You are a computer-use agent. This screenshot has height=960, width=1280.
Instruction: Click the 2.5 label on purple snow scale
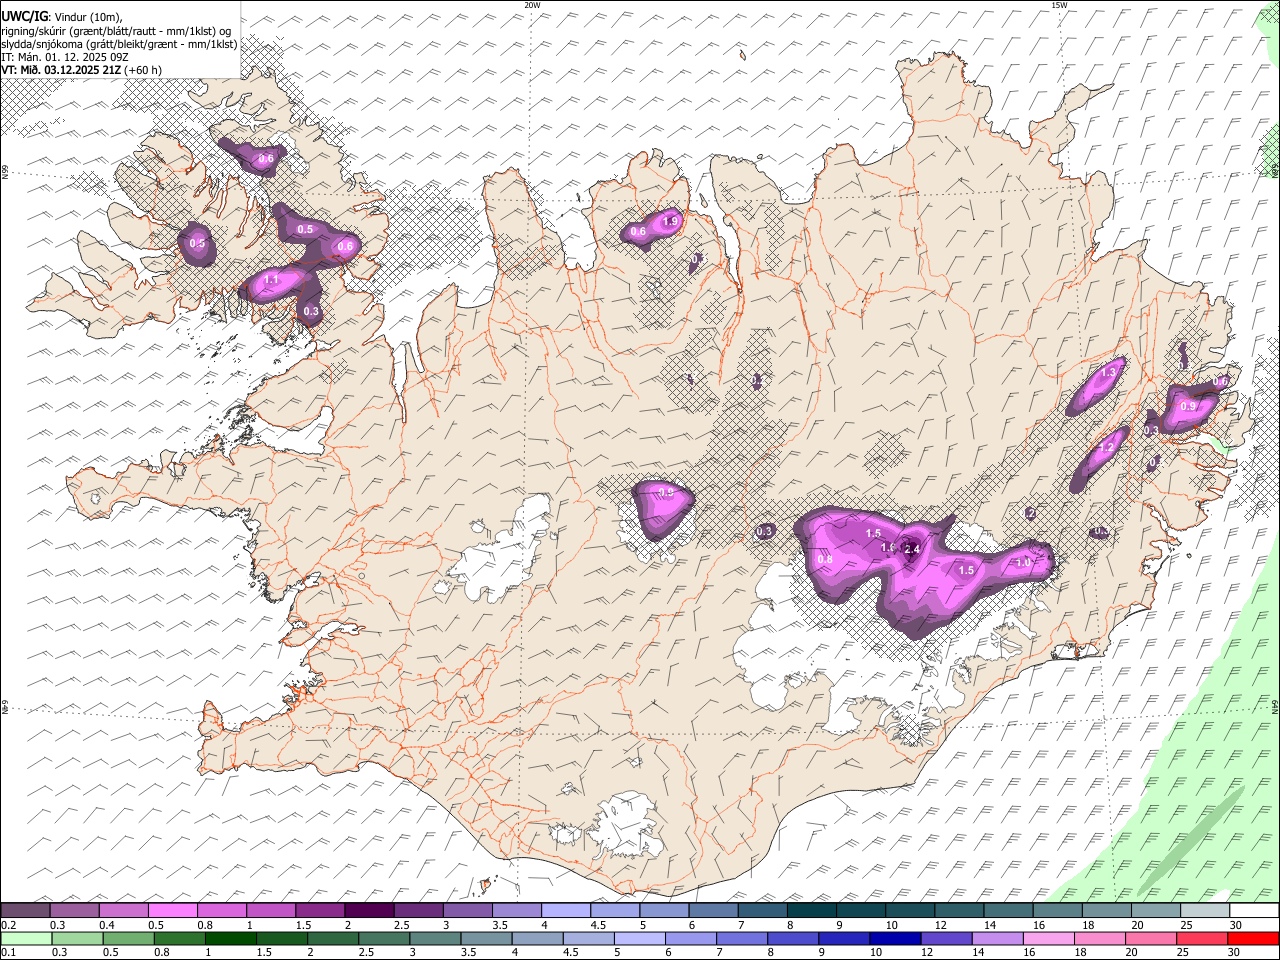point(401,925)
